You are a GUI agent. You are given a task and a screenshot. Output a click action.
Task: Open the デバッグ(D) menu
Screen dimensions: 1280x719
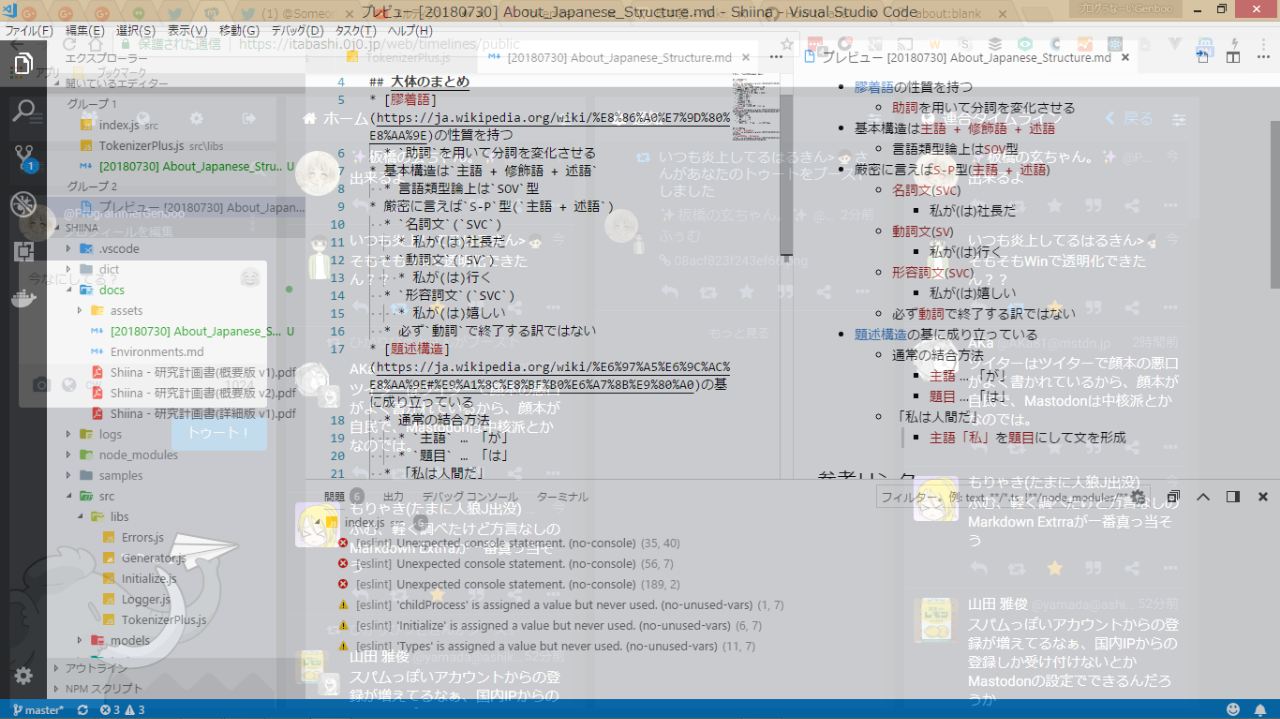click(x=295, y=31)
